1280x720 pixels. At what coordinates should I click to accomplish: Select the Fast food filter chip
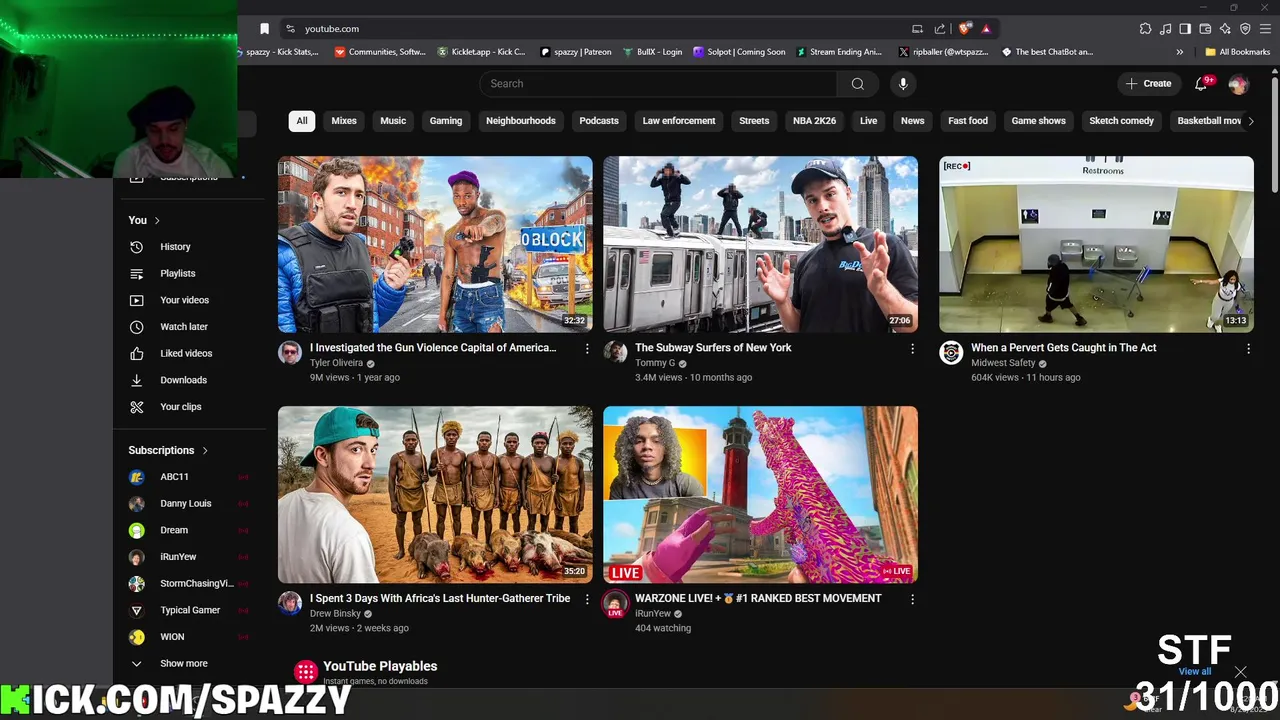968,121
